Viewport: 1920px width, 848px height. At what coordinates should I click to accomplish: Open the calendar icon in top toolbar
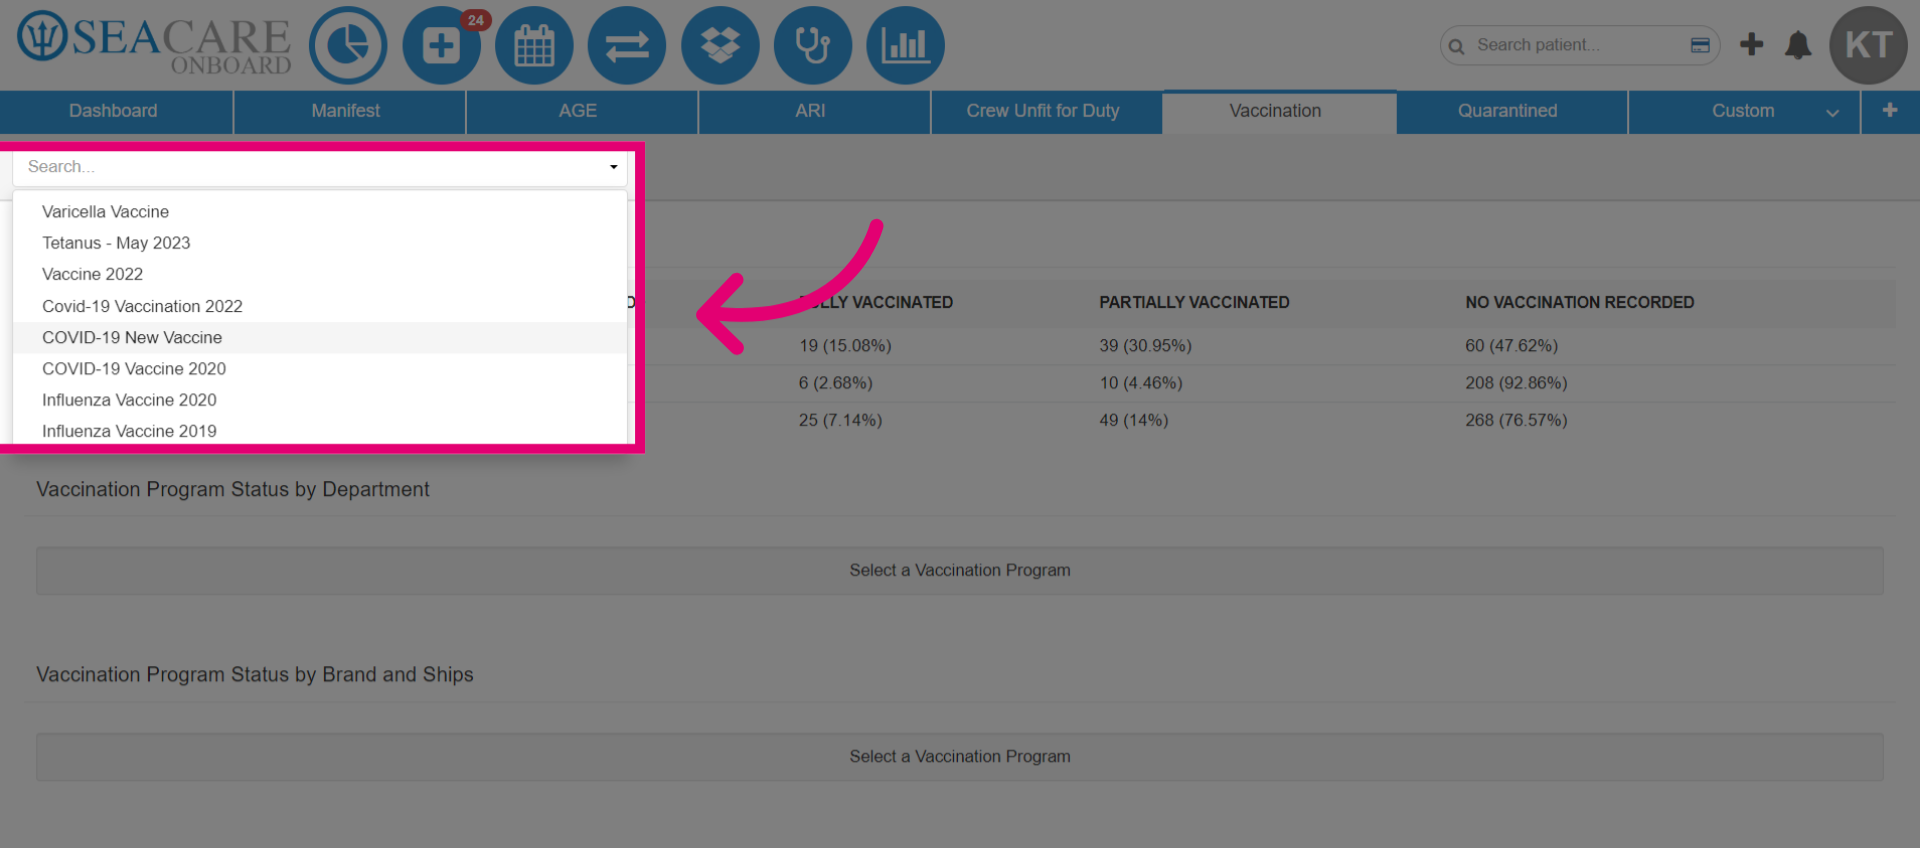click(x=534, y=46)
